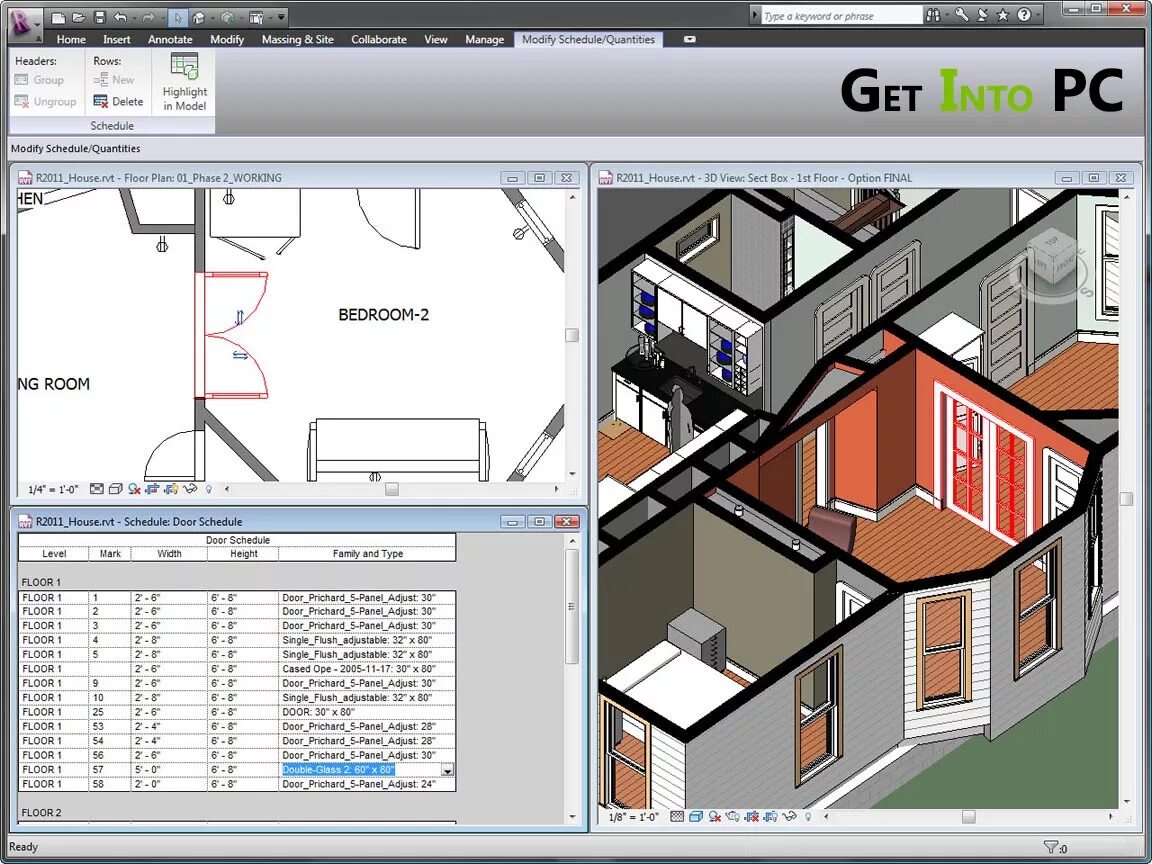Click rendering dialog teapot icon in 3D view bar

732,816
